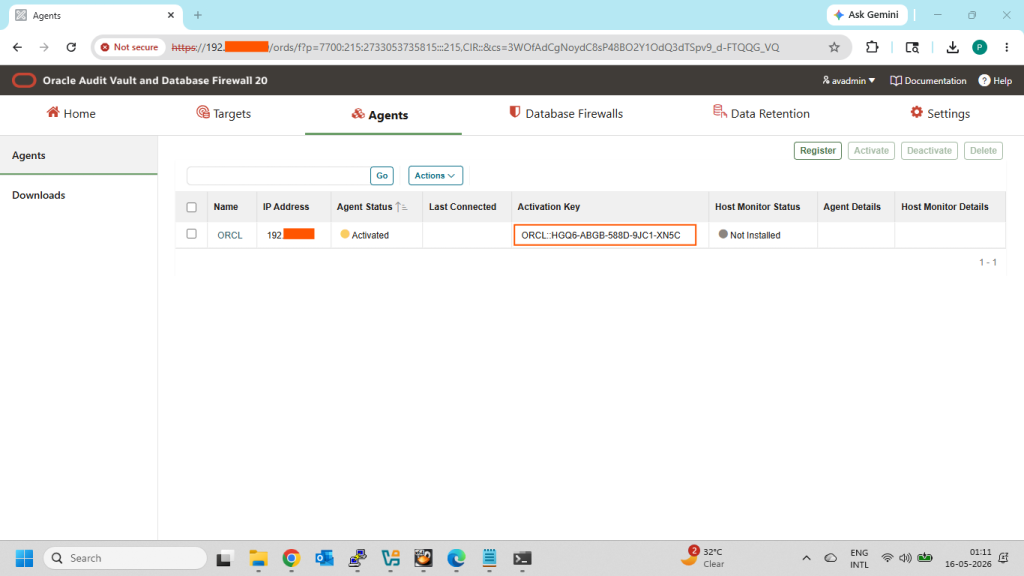
Task: Click the Register button
Action: 818,151
